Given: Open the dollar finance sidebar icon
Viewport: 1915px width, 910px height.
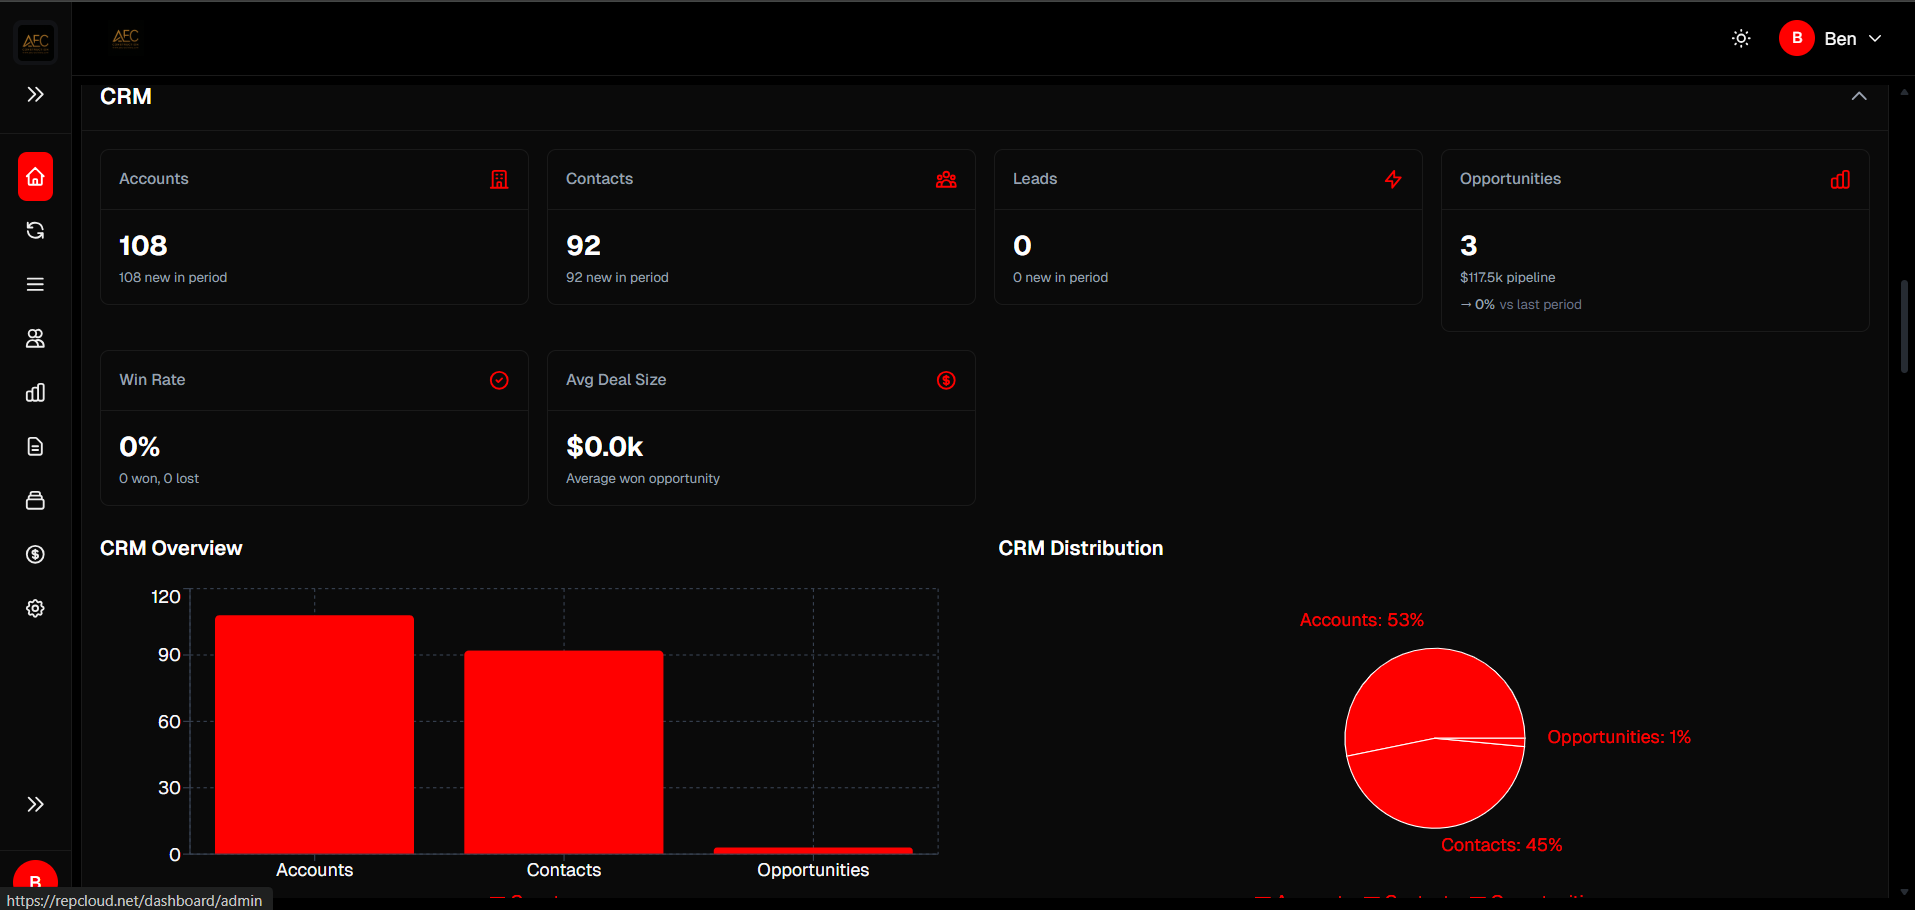Looking at the screenshot, I should click(x=35, y=555).
